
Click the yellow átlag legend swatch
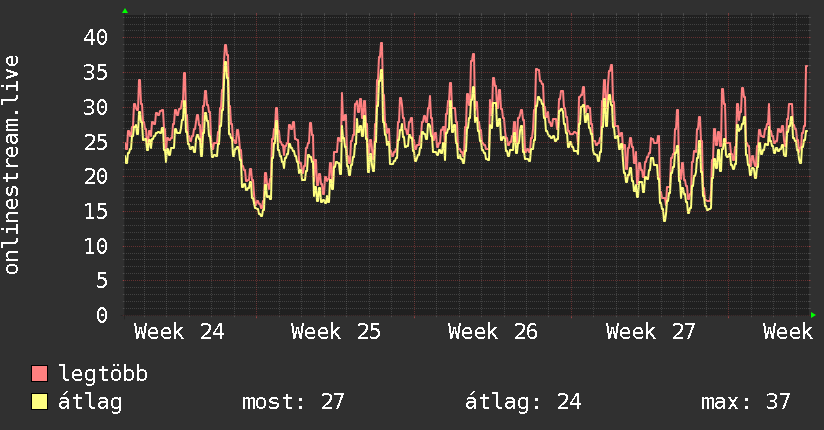[x=39, y=402]
